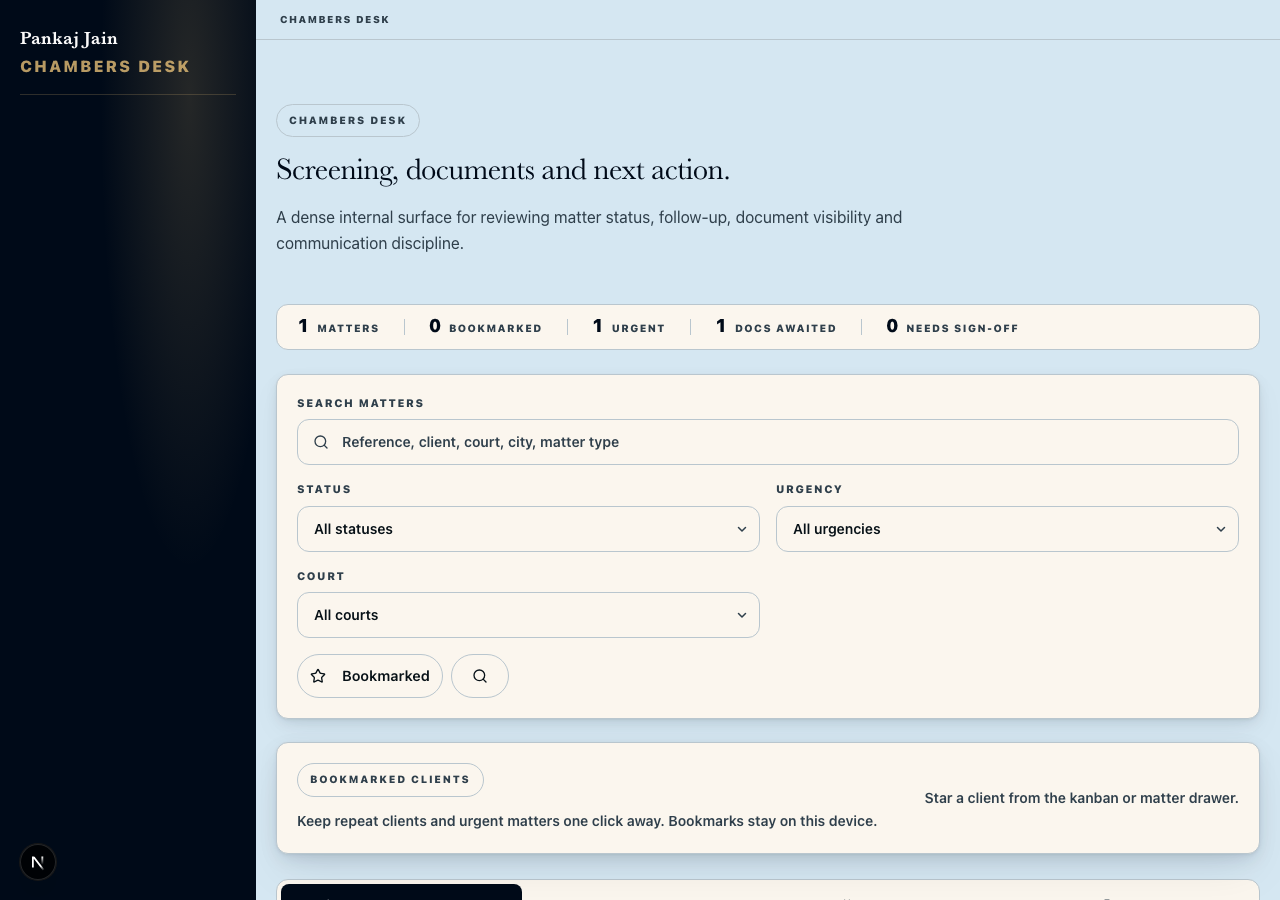The height and width of the screenshot is (900, 1280).
Task: Click the Pankaj Jain sidebar title
Action: 69,39
